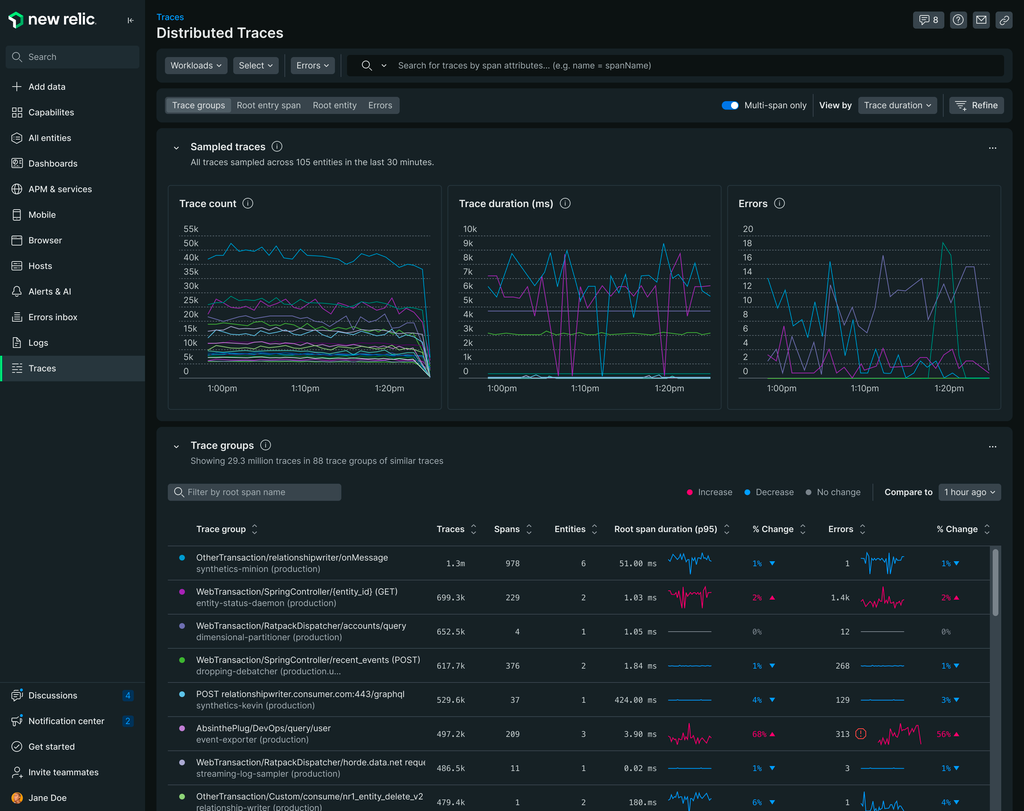Screen dimensions: 1024x811
Task: Open the Trace duration view-by dropdown
Action: [x=897, y=105]
